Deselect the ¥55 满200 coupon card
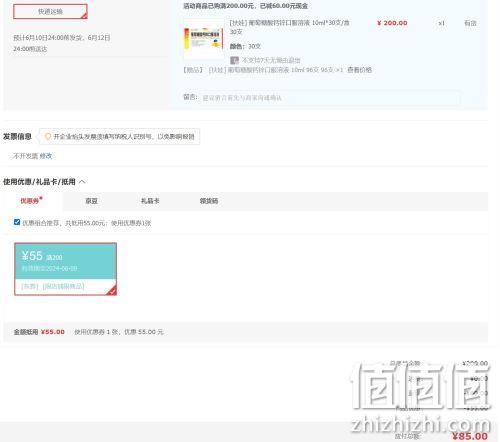Viewport: 500px width, 442px height. (65, 269)
